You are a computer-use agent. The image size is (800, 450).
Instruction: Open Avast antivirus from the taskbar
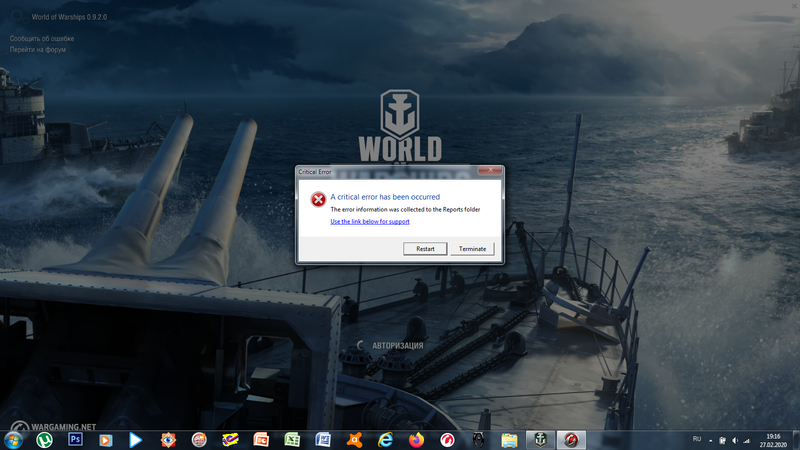[x=354, y=440]
